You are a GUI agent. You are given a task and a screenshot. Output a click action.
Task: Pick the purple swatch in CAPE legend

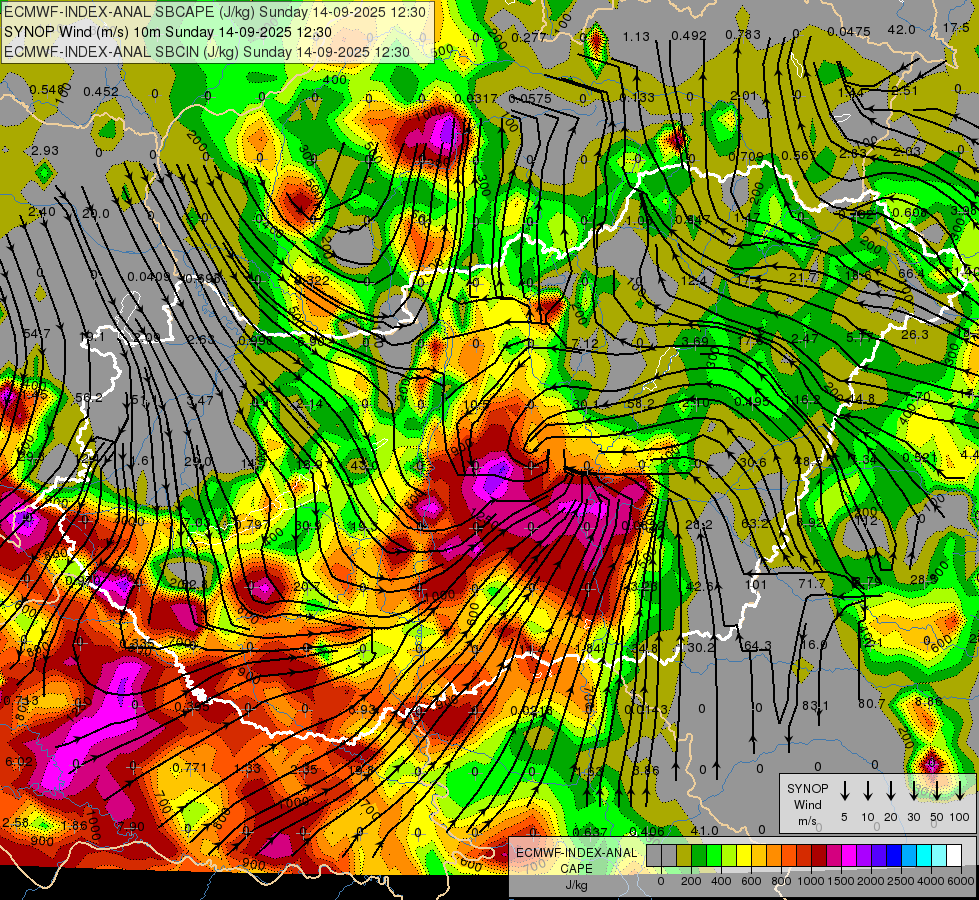pyautogui.click(x=863, y=856)
